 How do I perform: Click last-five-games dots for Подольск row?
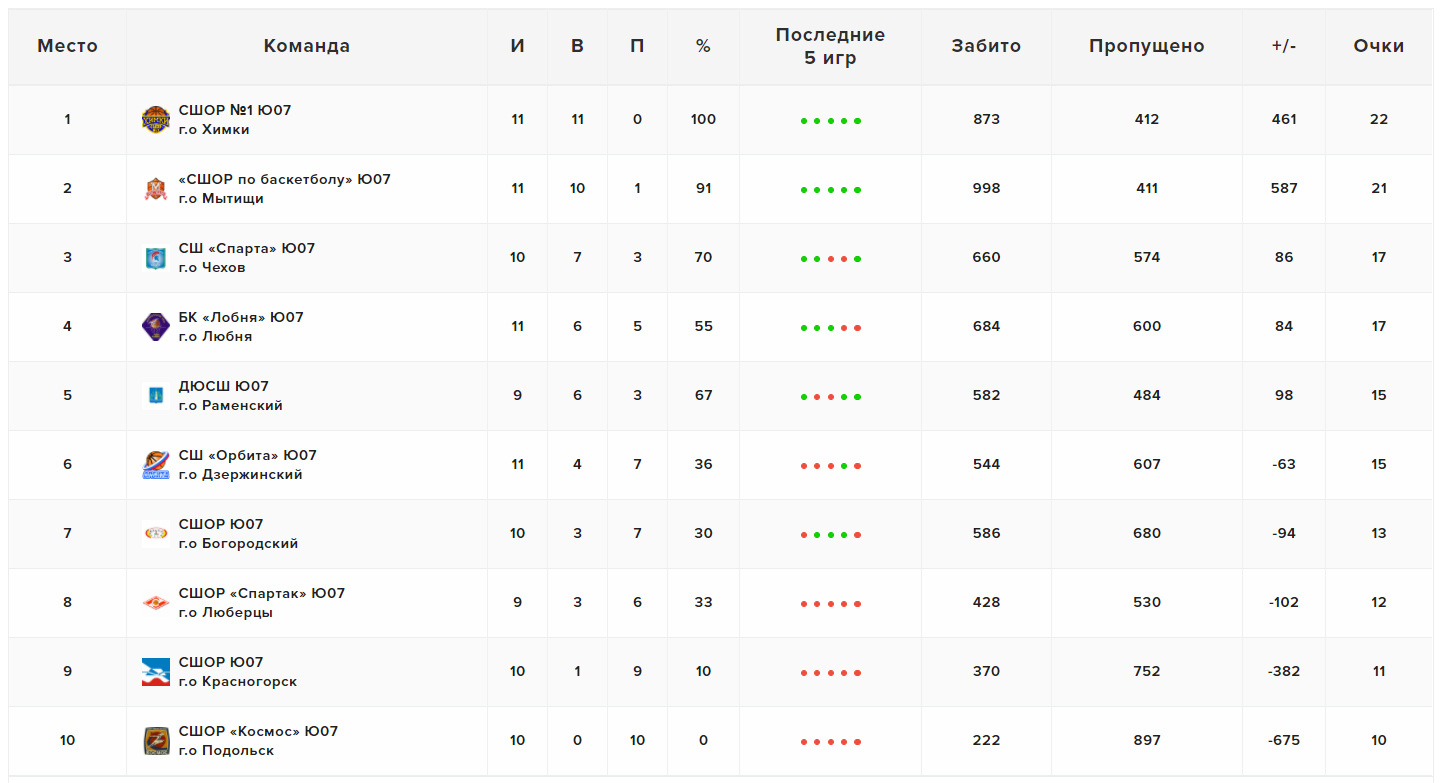tap(831, 742)
